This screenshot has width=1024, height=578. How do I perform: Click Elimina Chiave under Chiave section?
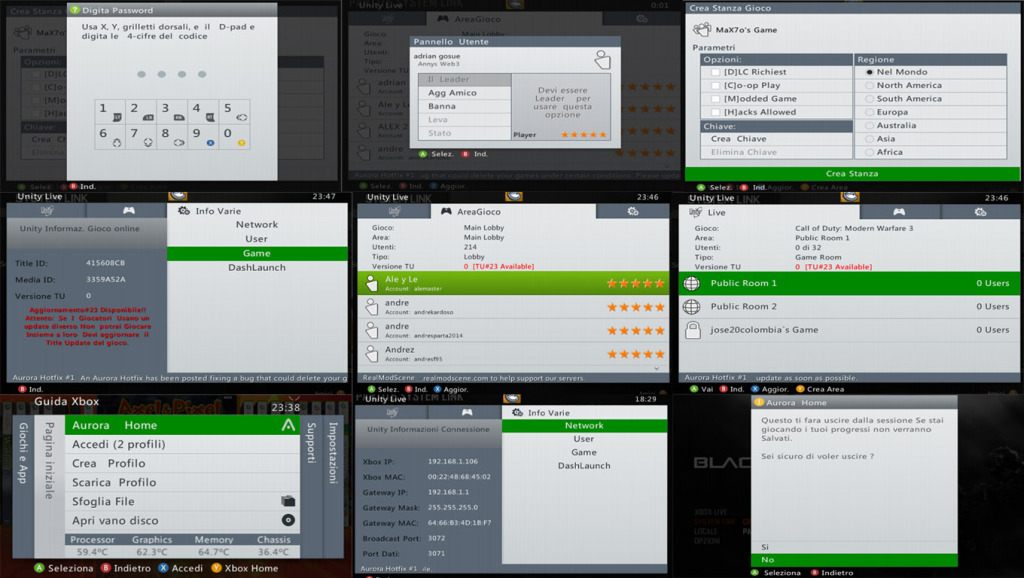point(747,150)
